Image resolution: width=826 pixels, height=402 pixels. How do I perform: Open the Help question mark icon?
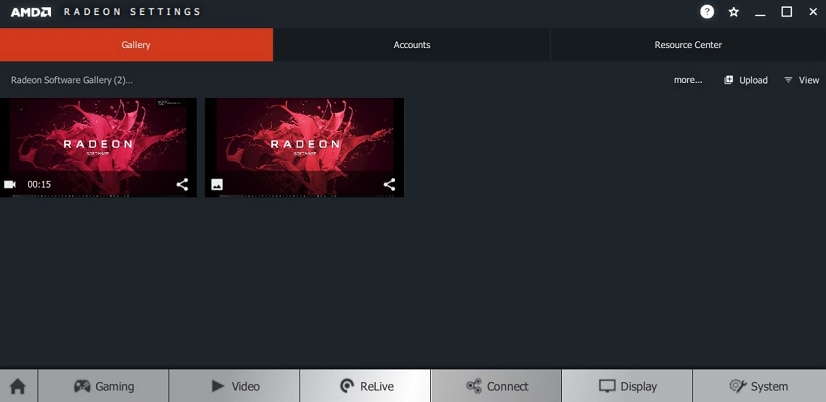click(x=707, y=12)
